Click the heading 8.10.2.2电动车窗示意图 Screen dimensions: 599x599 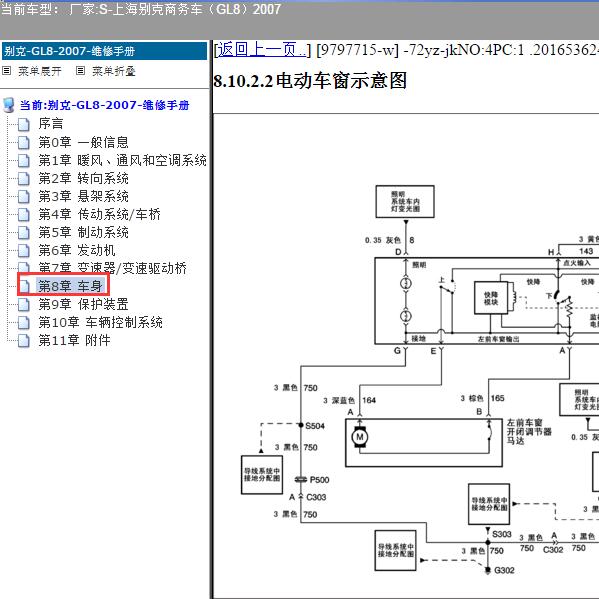310,81
